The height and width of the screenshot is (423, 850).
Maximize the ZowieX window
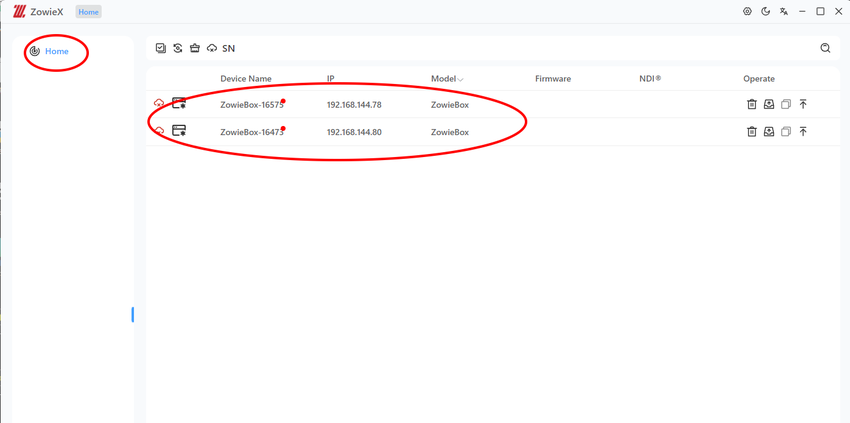pyautogui.click(x=821, y=11)
